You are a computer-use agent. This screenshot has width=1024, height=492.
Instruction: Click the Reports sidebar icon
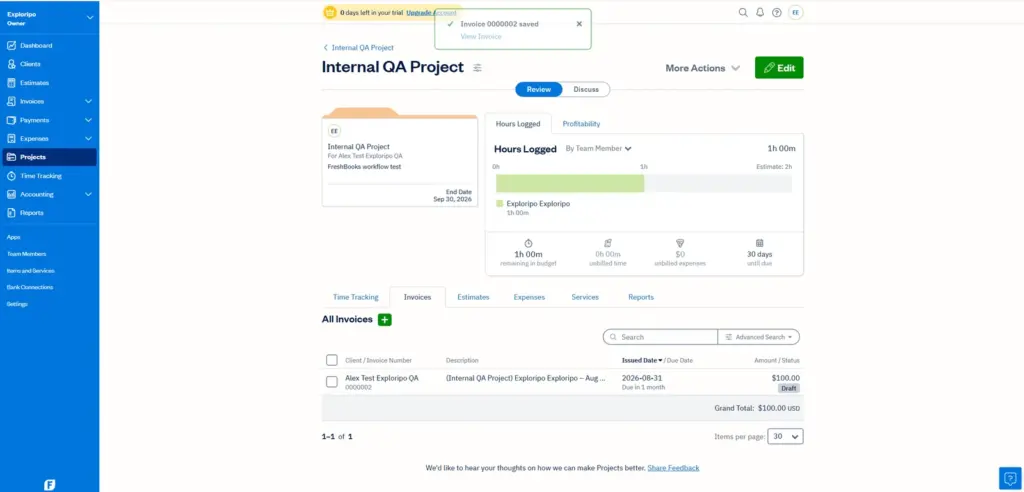tap(11, 213)
